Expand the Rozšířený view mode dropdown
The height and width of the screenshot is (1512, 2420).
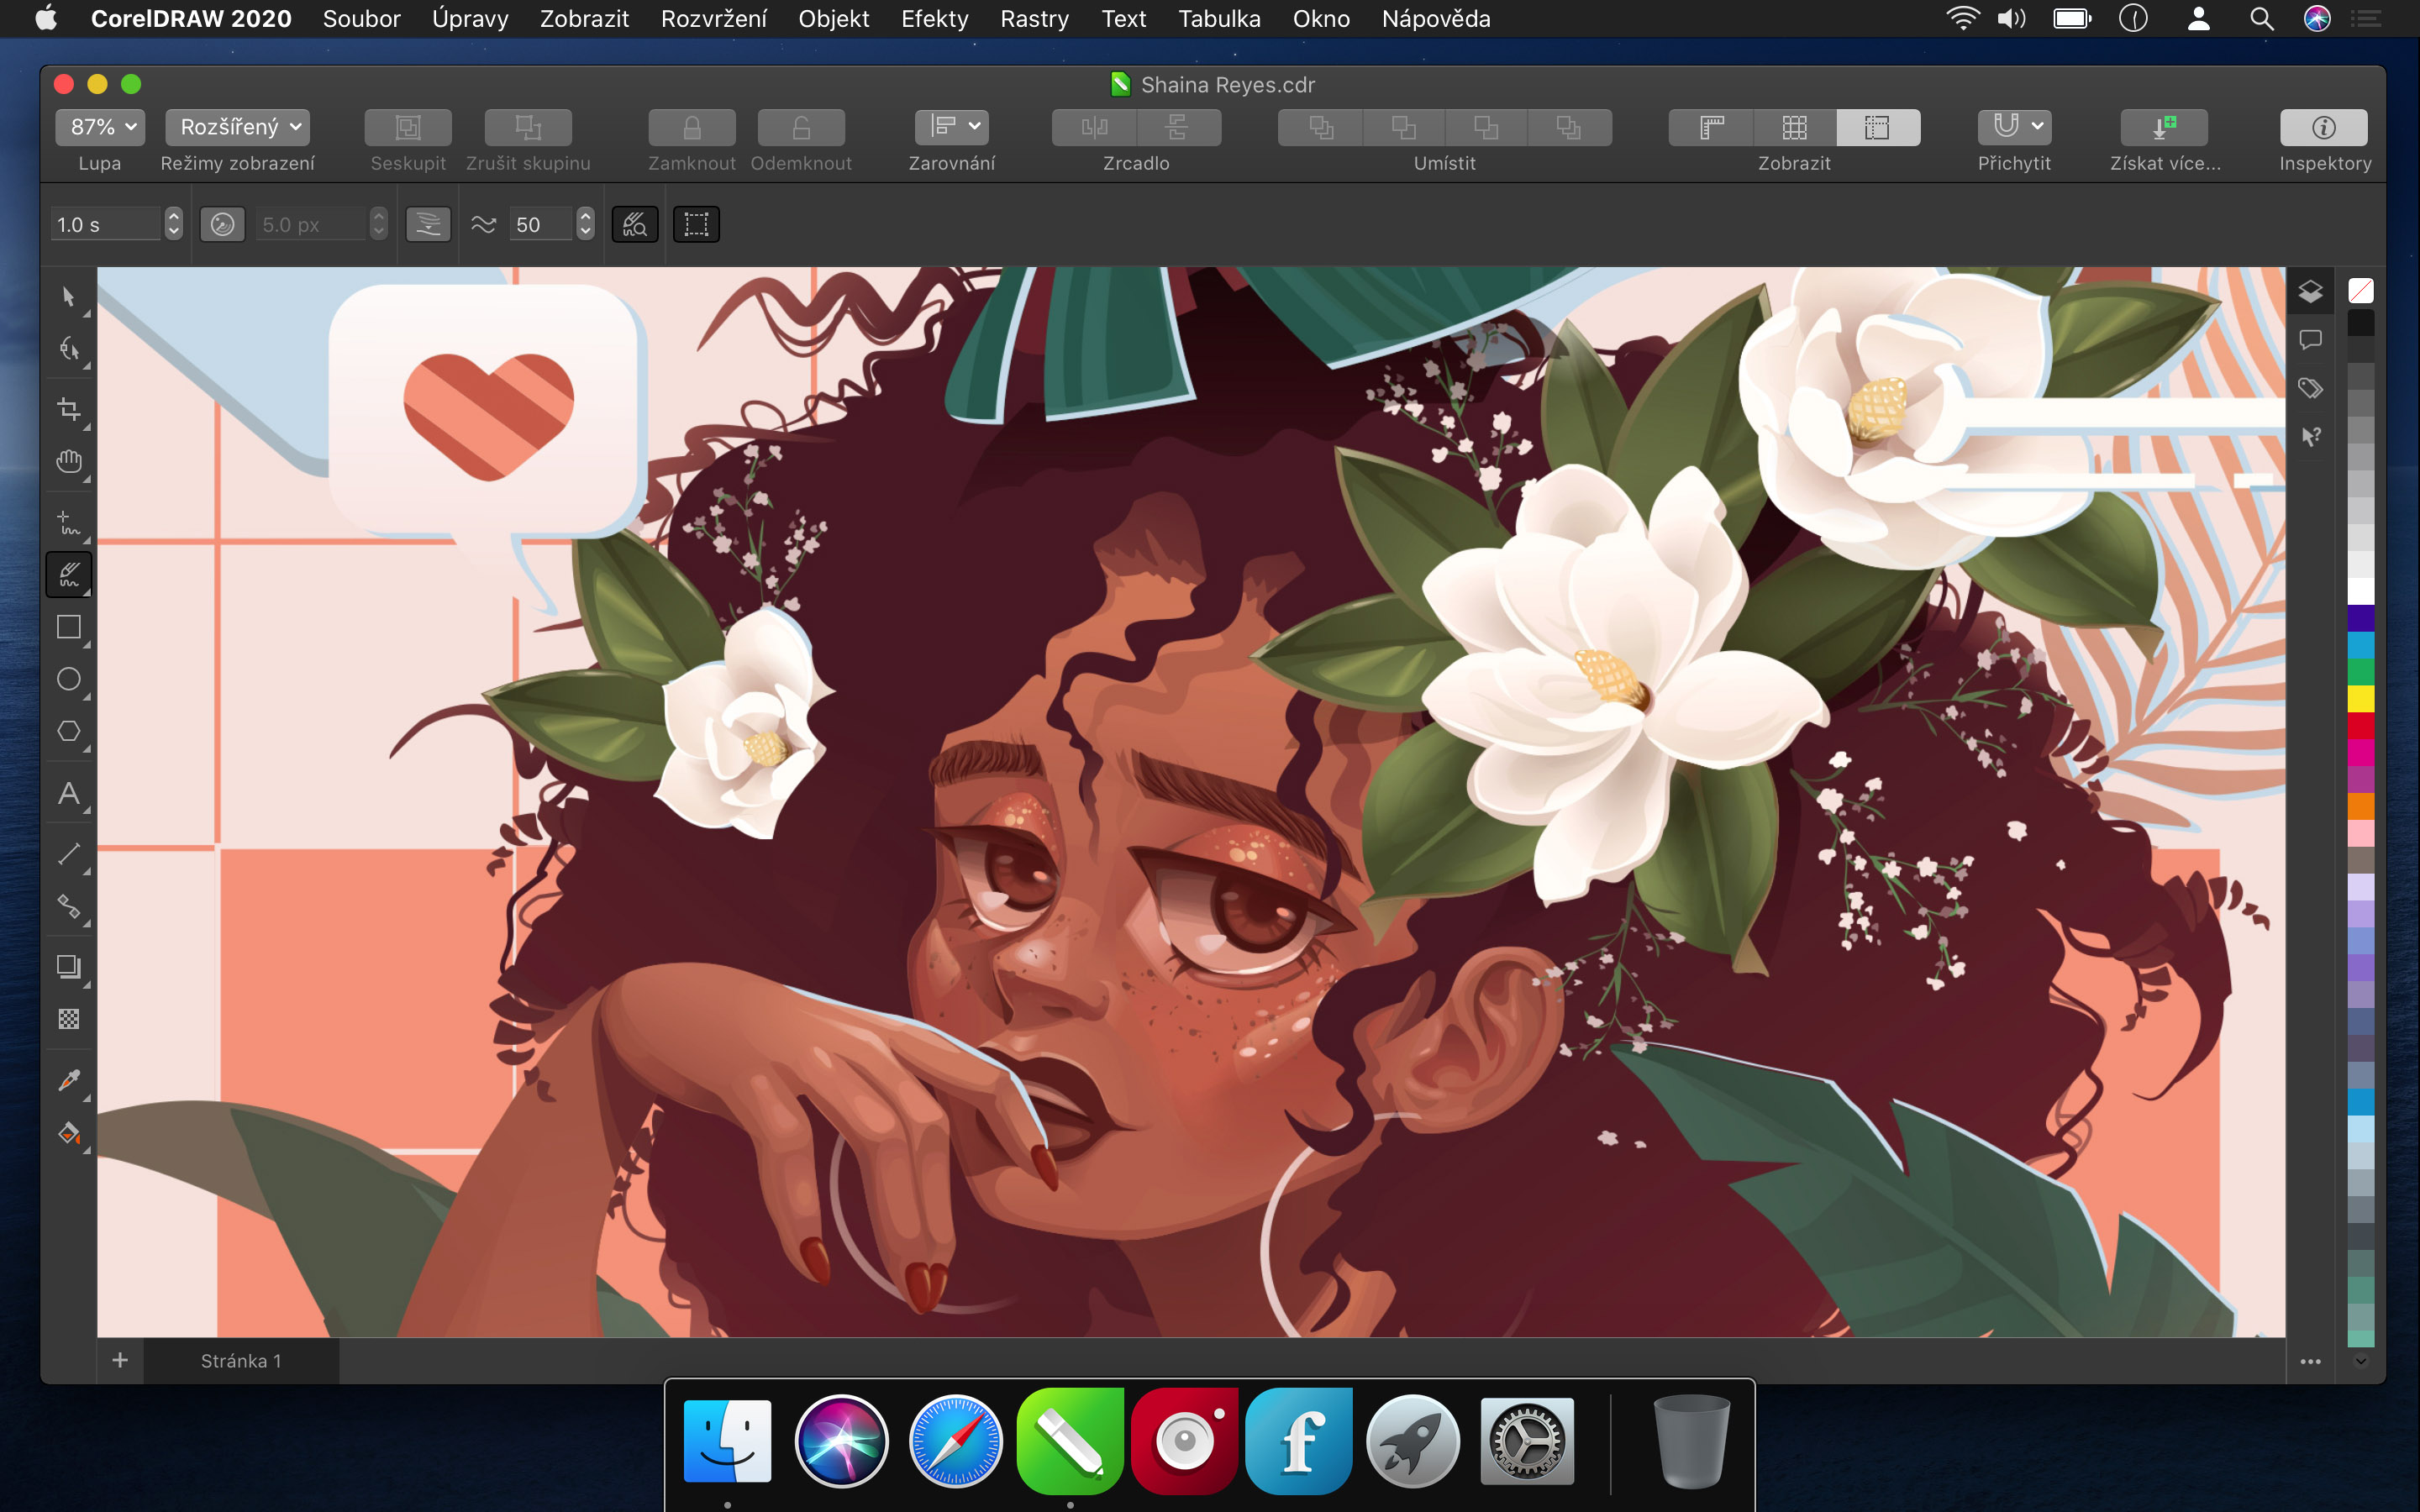(238, 127)
